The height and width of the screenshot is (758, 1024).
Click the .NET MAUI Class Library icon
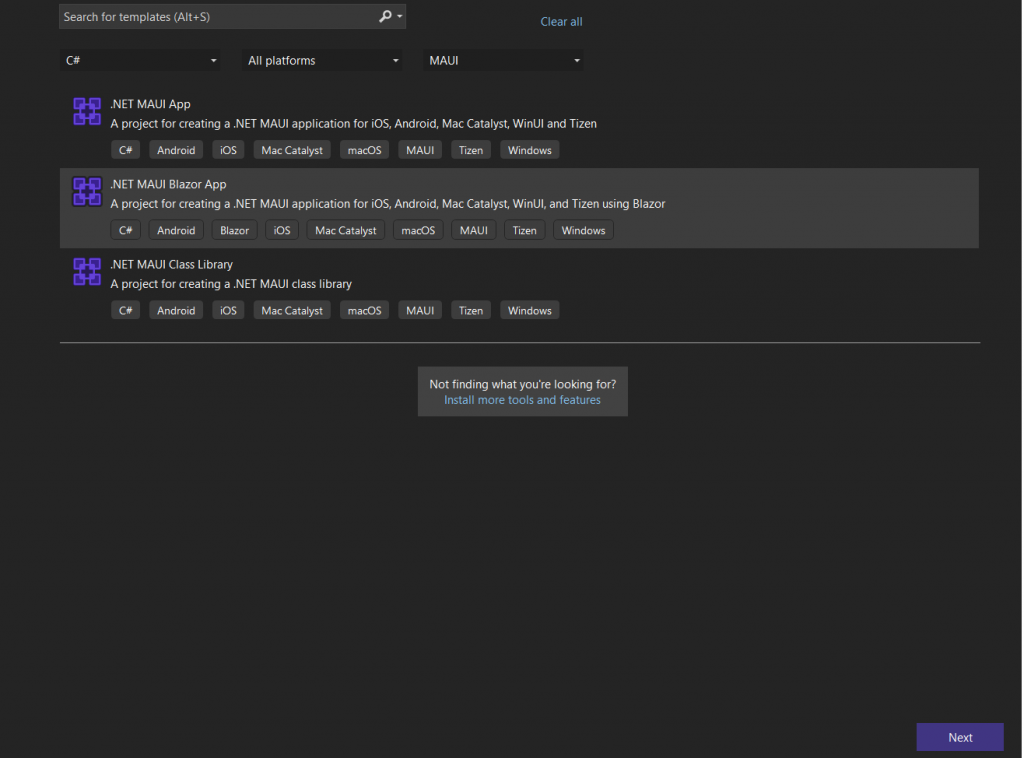click(x=87, y=272)
